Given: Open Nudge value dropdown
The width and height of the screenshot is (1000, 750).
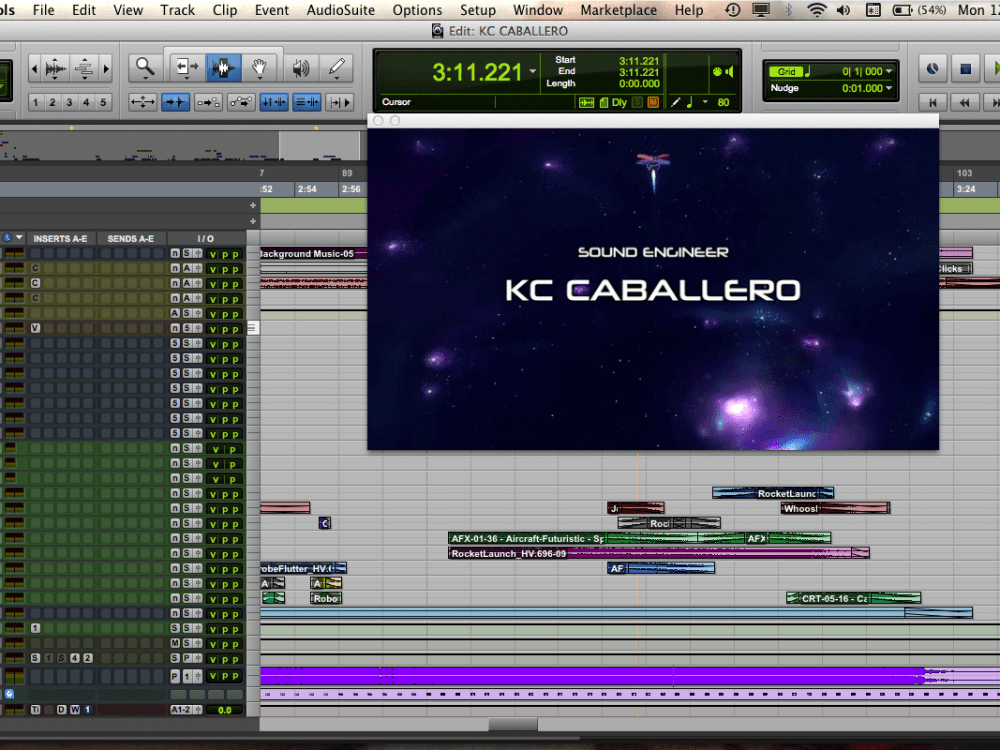Looking at the screenshot, I should pos(888,88).
